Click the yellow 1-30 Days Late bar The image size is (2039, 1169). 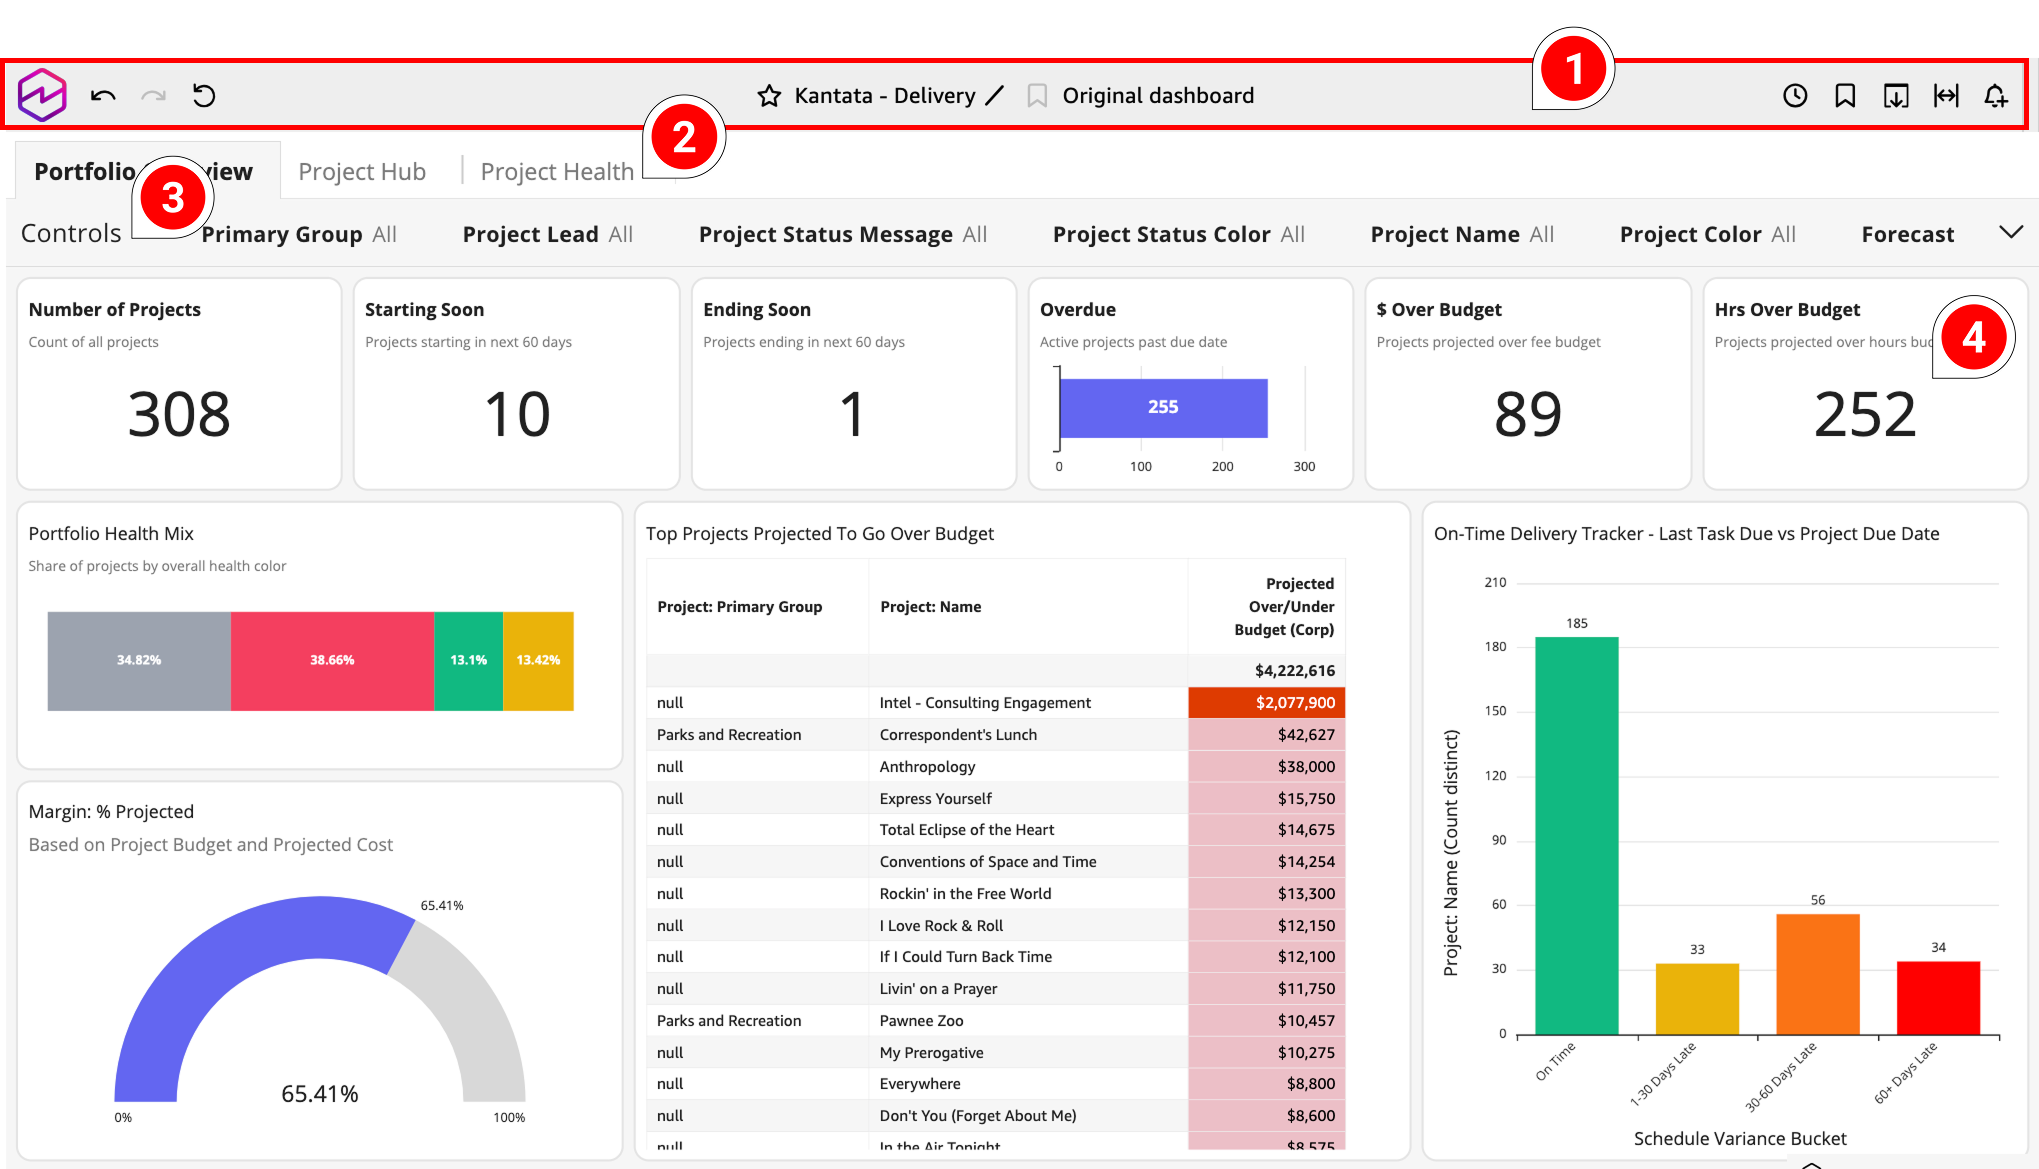(x=1697, y=999)
